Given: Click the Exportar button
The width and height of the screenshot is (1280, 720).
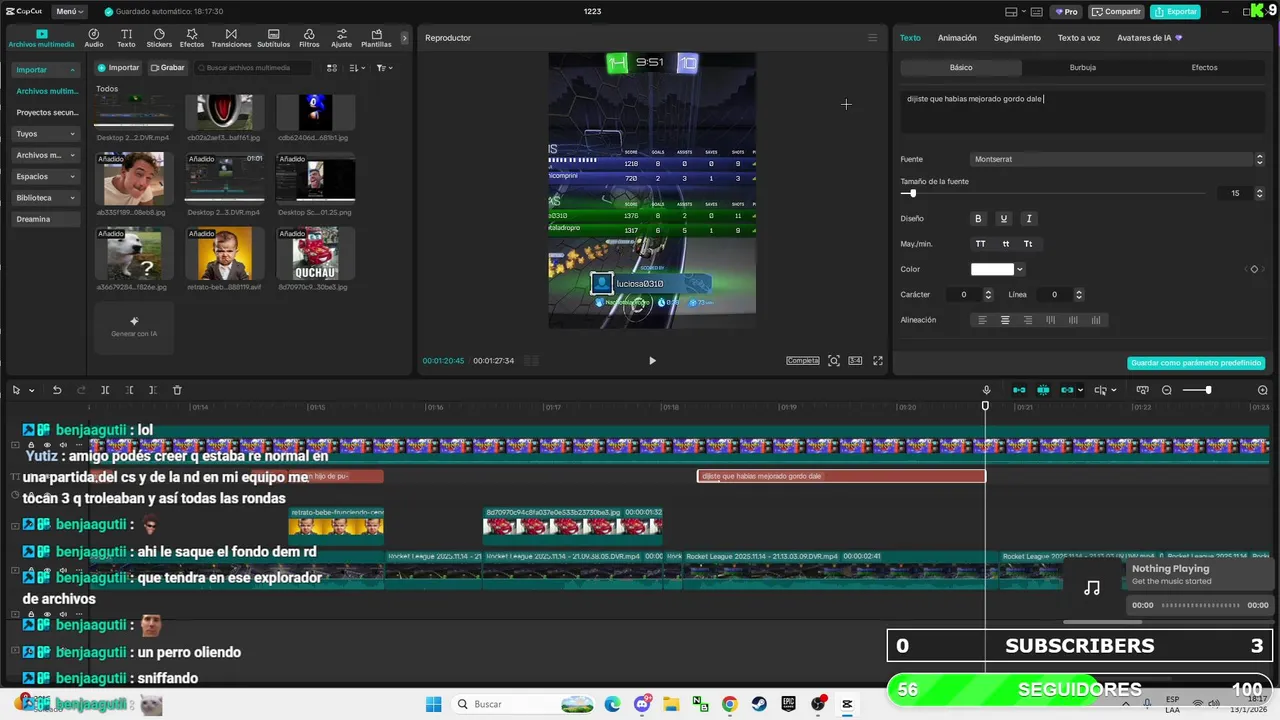Looking at the screenshot, I should click(x=1175, y=12).
